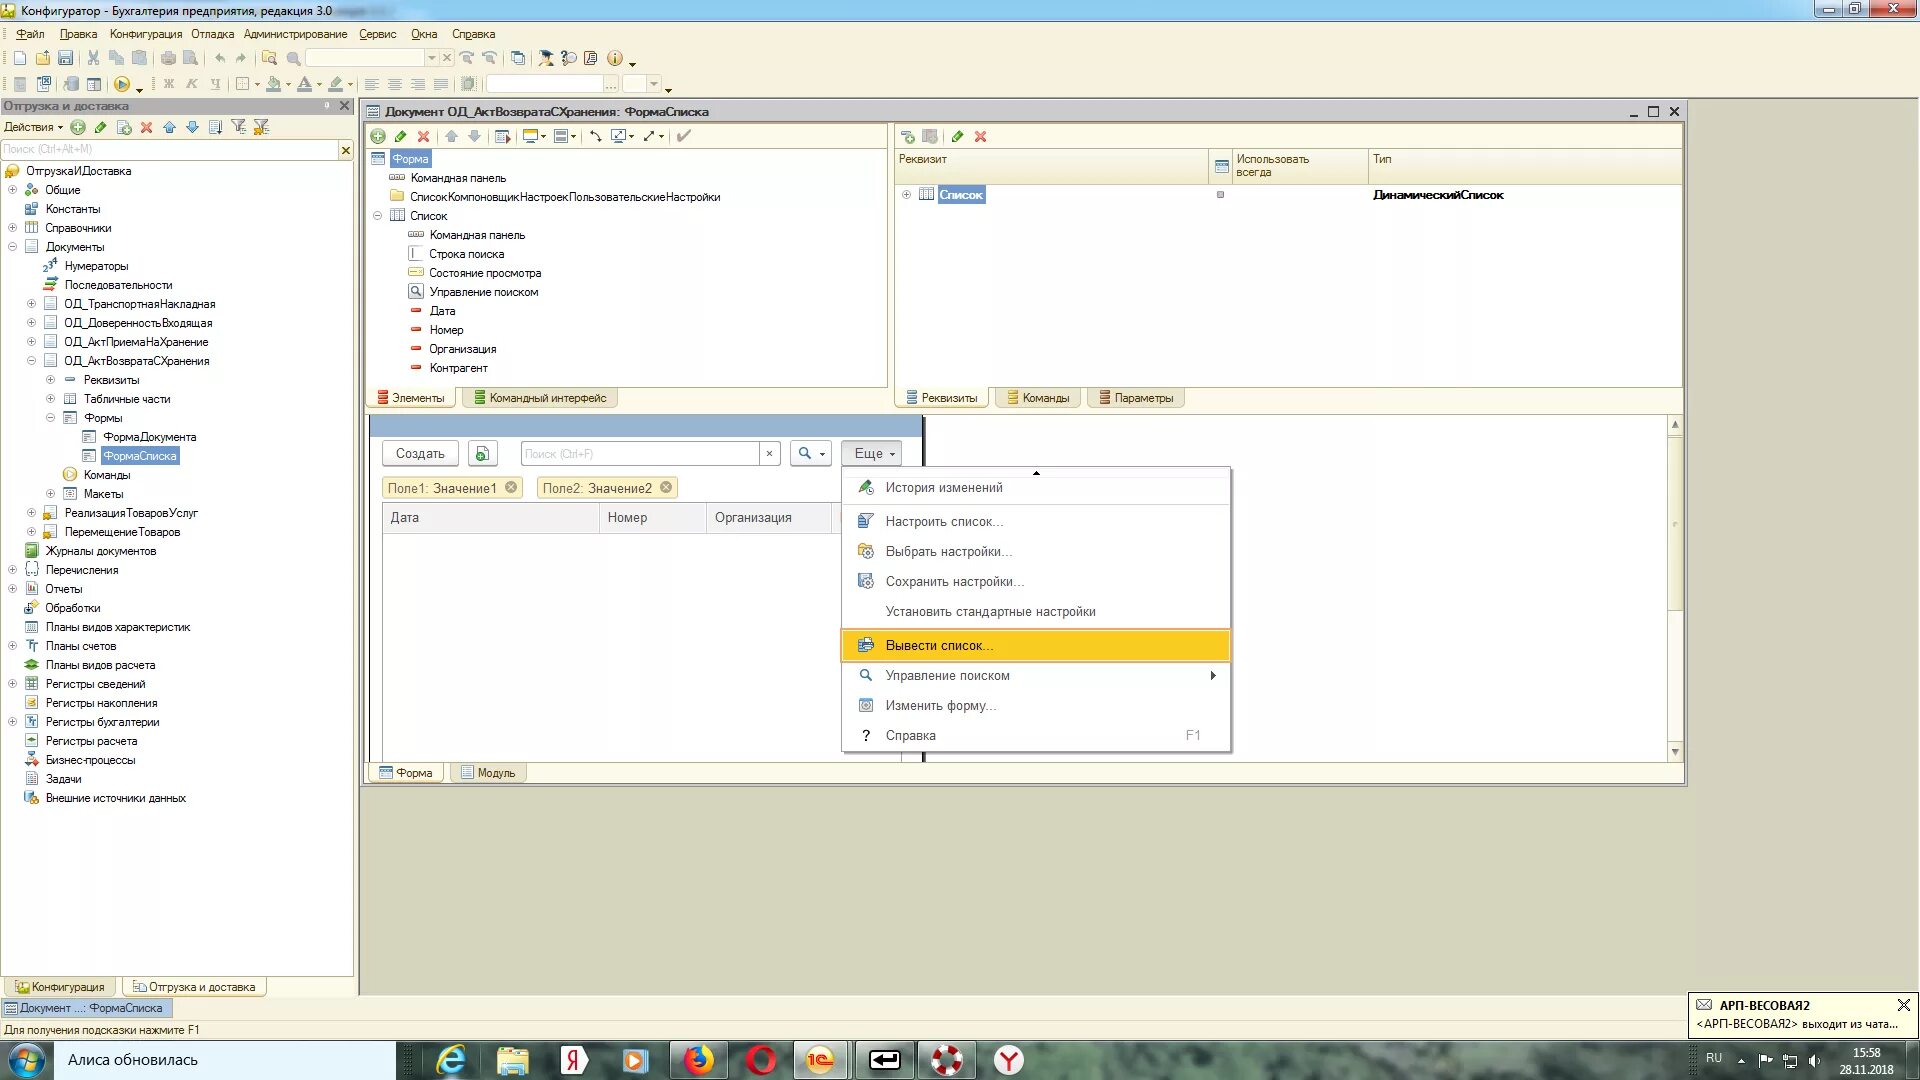Select 'Вывести список...' menu entry
The width and height of the screenshot is (1920, 1080).
click(938, 646)
